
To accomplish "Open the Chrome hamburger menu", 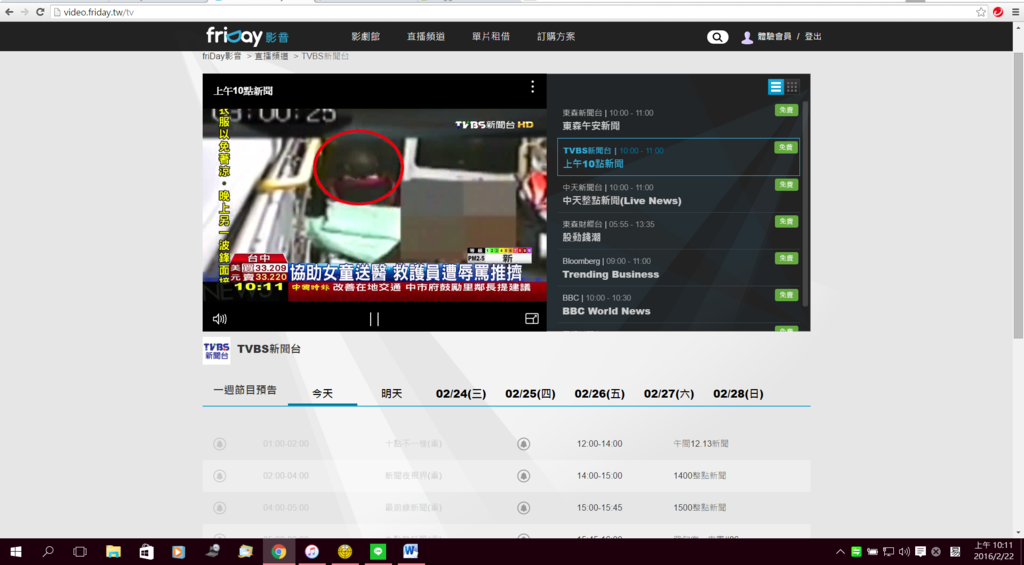I will coord(1015,12).
